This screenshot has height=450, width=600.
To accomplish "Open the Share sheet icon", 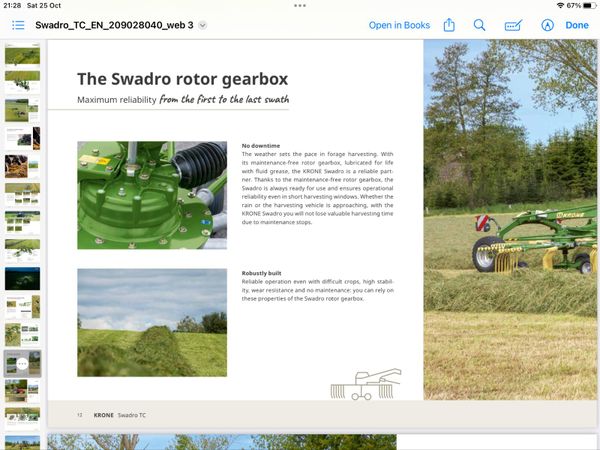I will [x=449, y=25].
